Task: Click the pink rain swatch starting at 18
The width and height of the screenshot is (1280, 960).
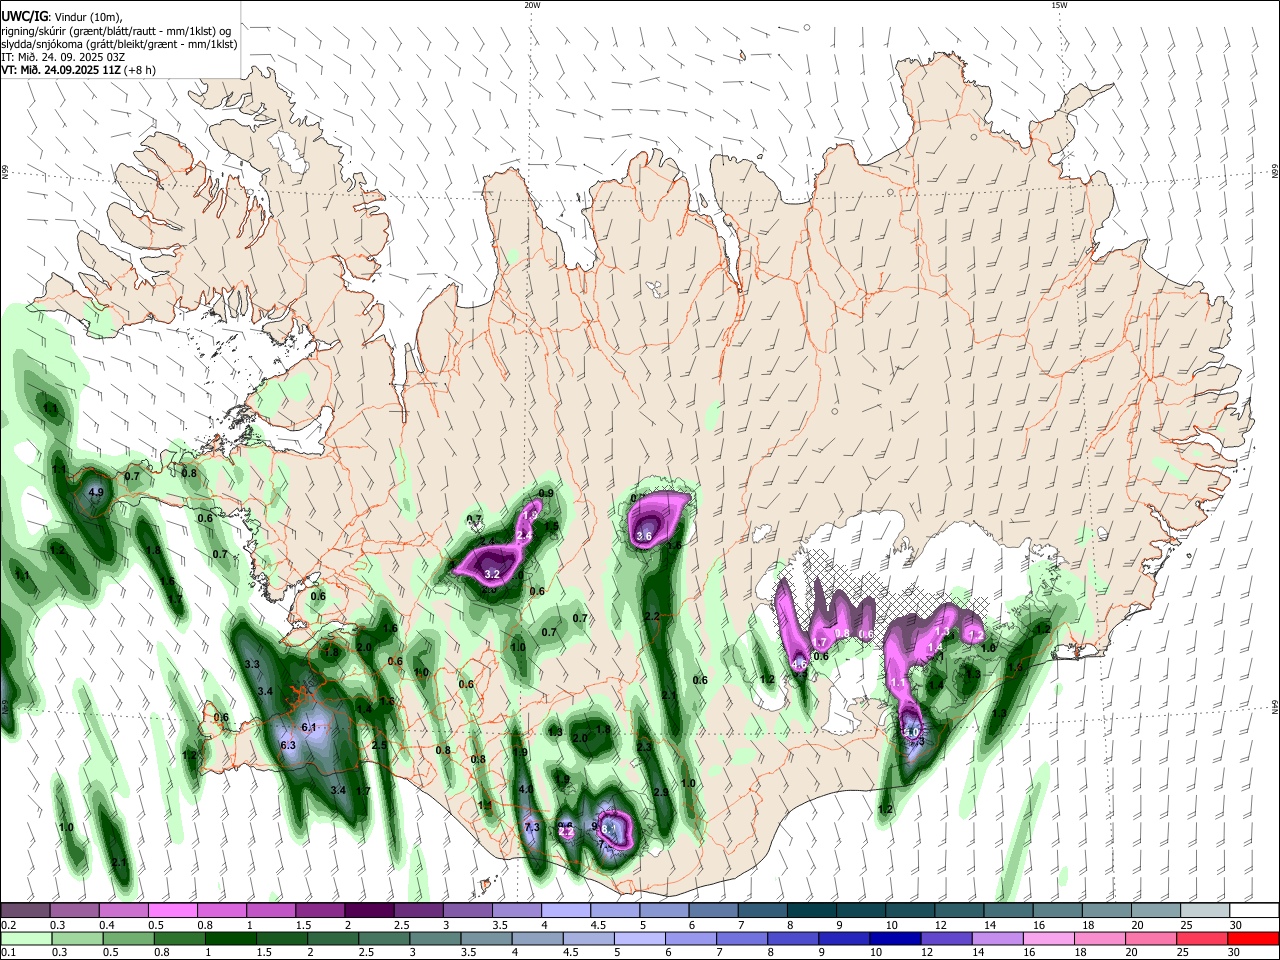Action: coord(1100,938)
